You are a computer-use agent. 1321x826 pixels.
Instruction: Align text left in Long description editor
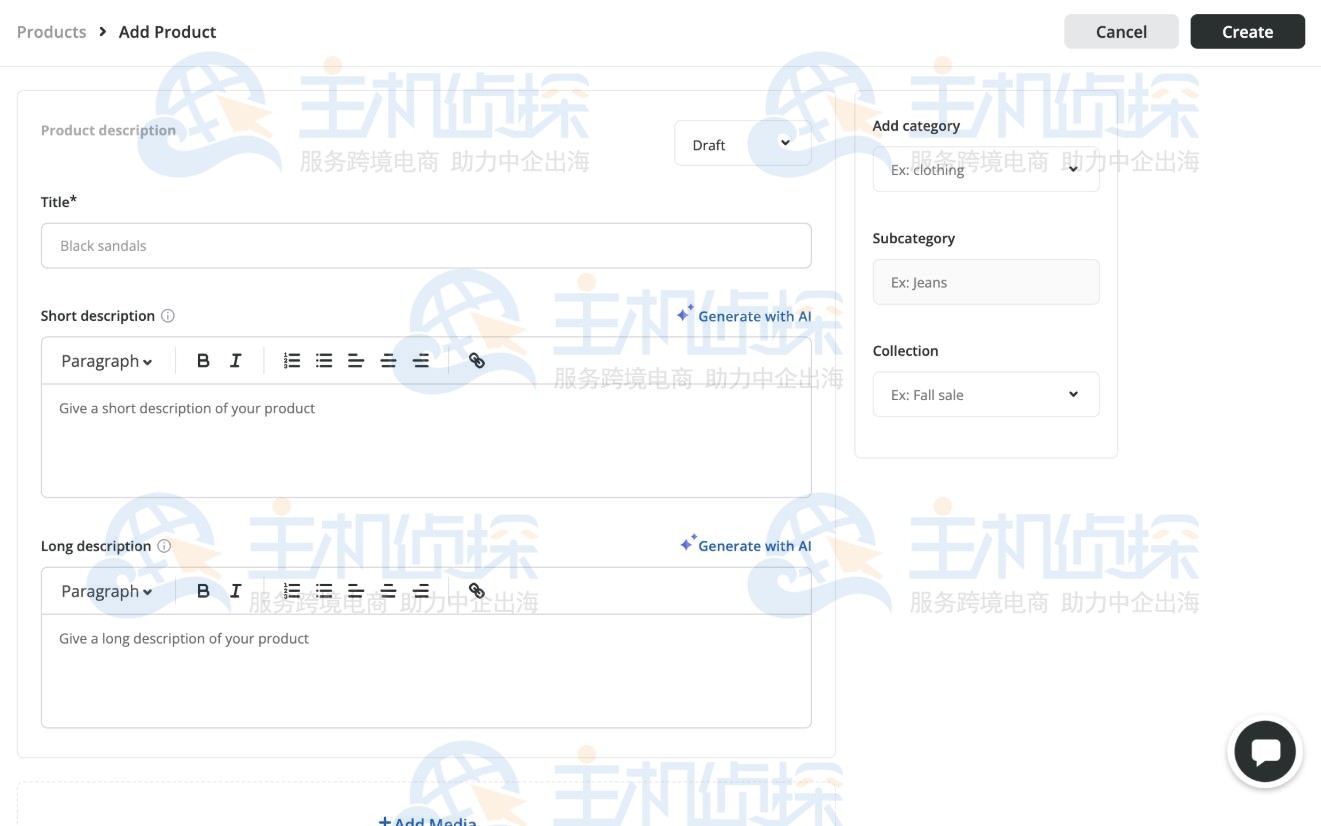(x=356, y=591)
